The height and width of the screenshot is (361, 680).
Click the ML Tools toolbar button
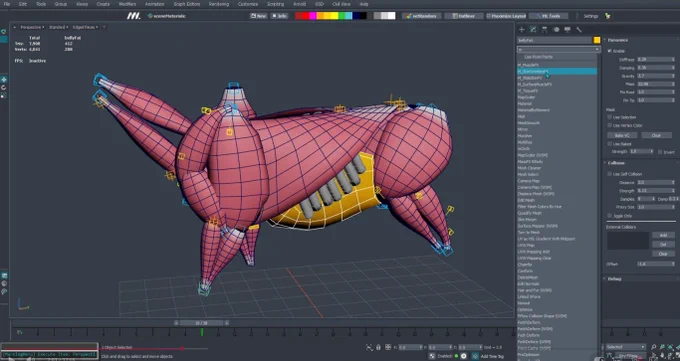549,16
